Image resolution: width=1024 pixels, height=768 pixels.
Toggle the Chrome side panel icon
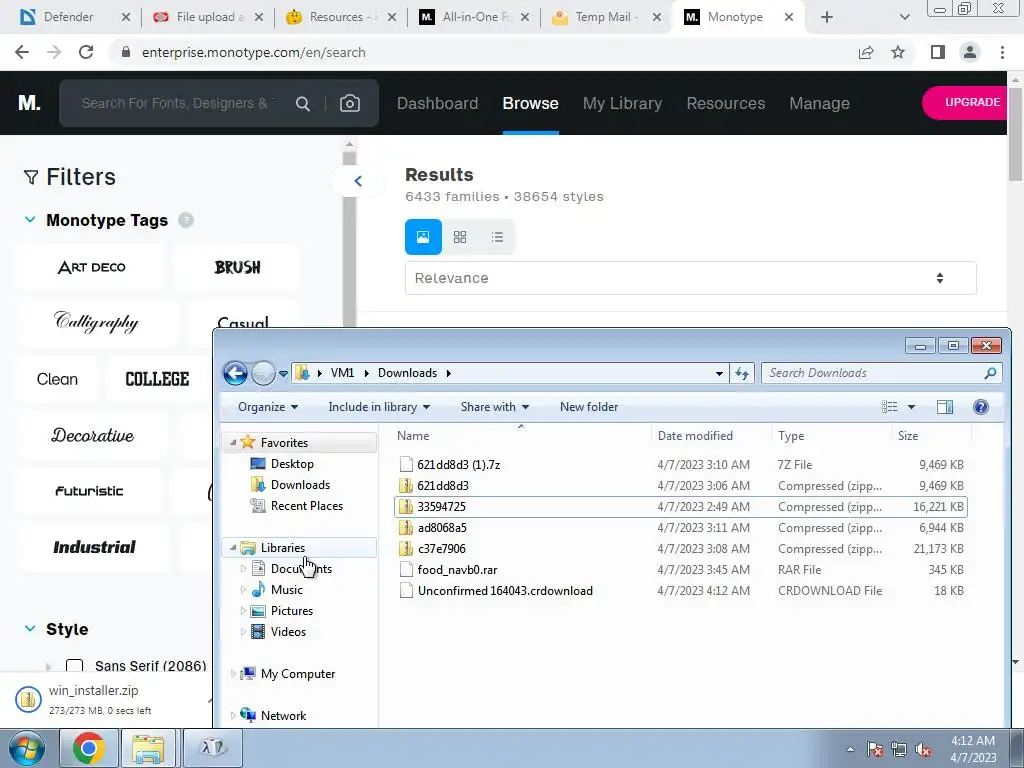(x=938, y=52)
